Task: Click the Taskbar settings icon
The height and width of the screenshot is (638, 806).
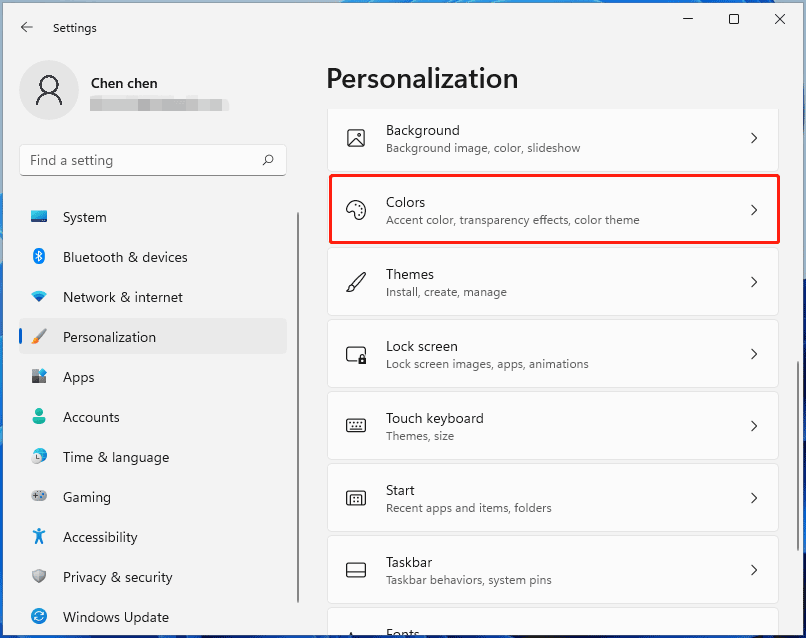Action: (x=355, y=569)
